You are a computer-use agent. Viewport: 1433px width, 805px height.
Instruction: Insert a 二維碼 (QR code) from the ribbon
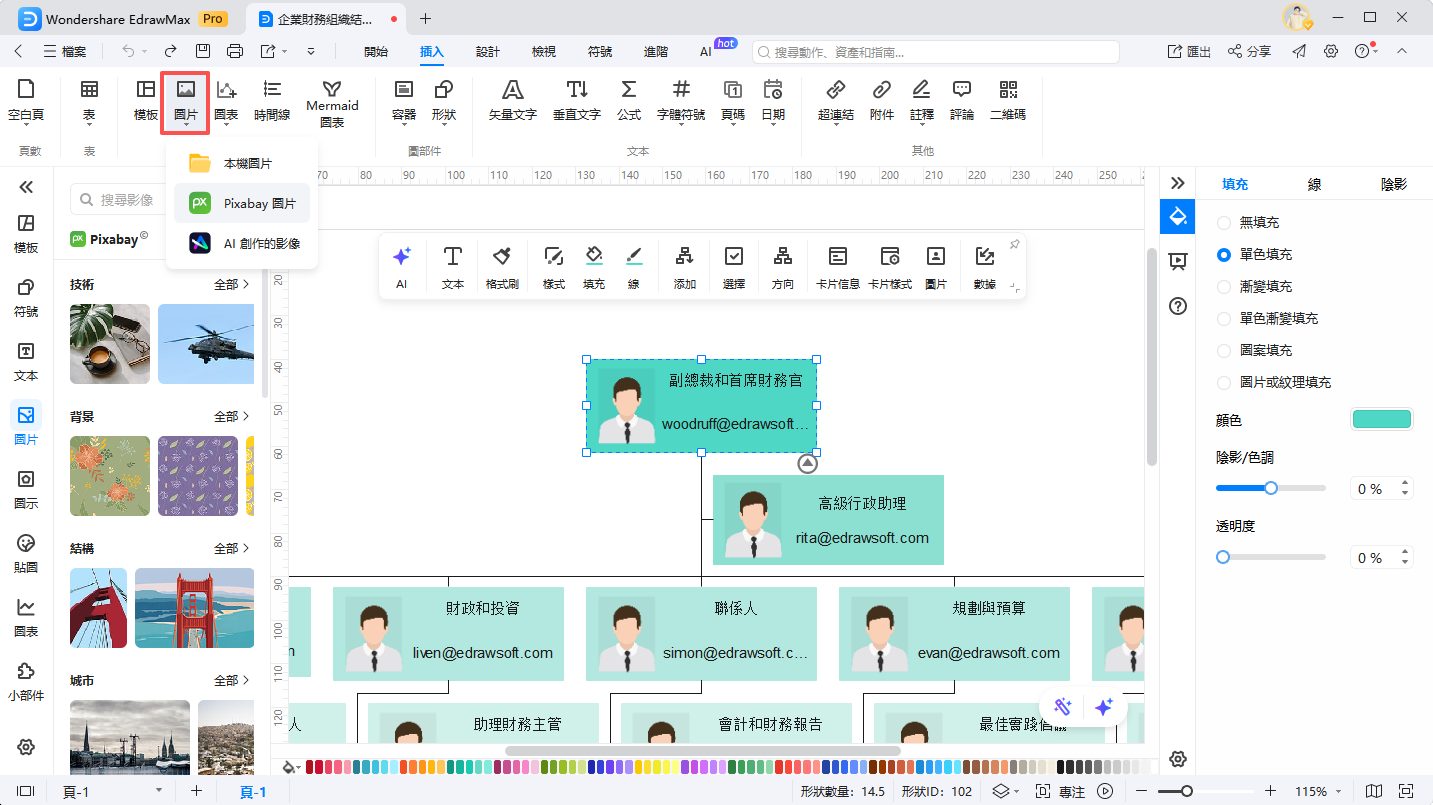coord(1007,100)
